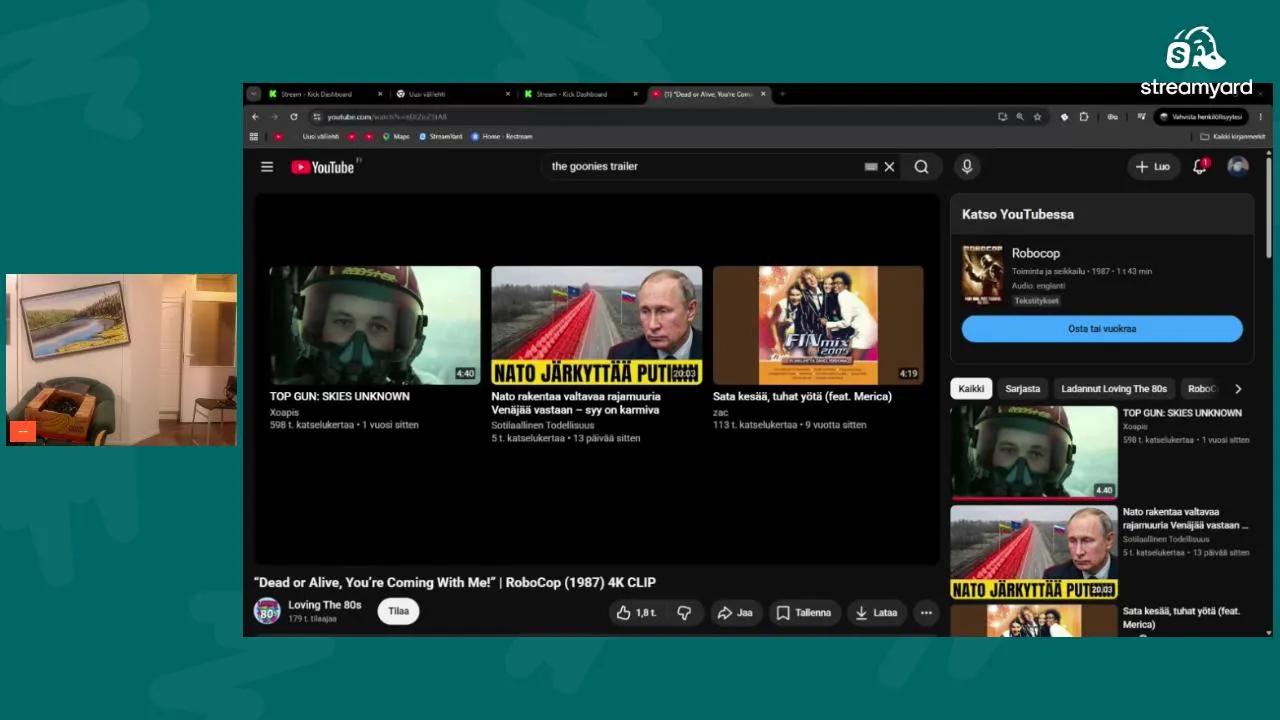Open the browser apps grid in bookmarks bar
This screenshot has height=720, width=1280.
254,137
